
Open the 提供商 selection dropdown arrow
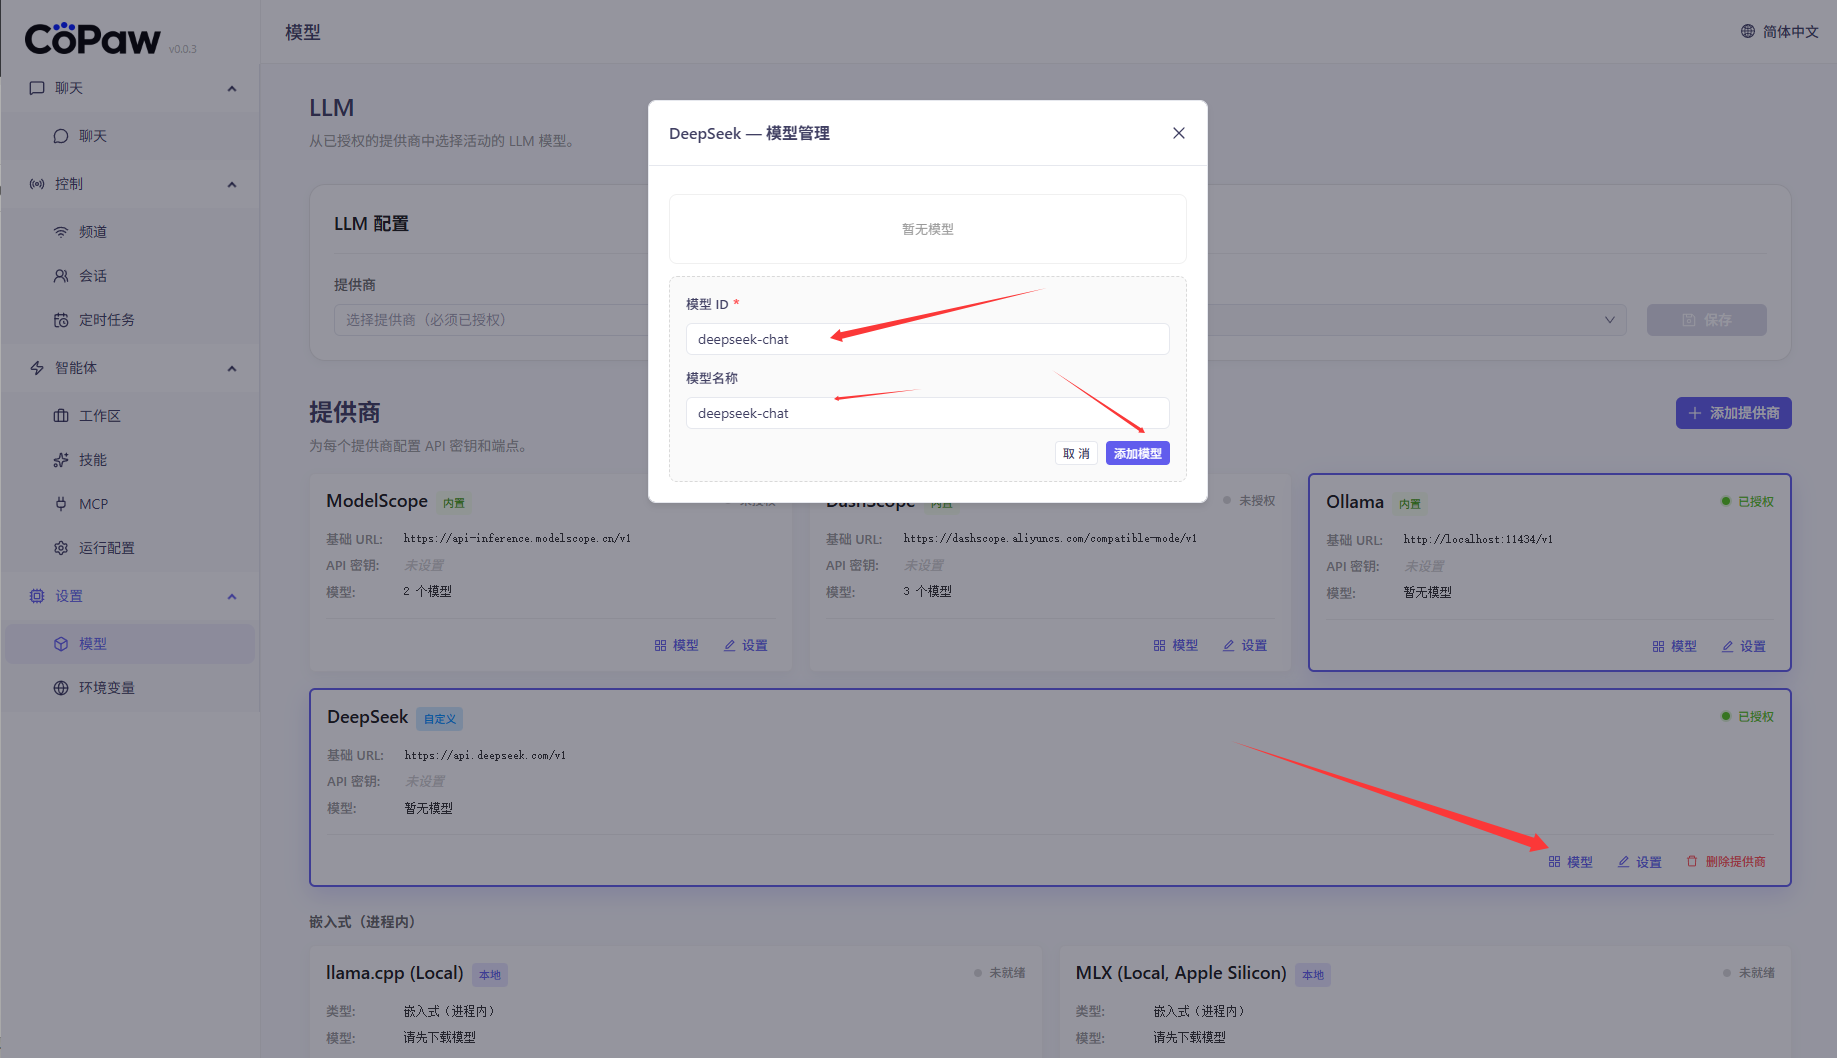click(x=1609, y=320)
